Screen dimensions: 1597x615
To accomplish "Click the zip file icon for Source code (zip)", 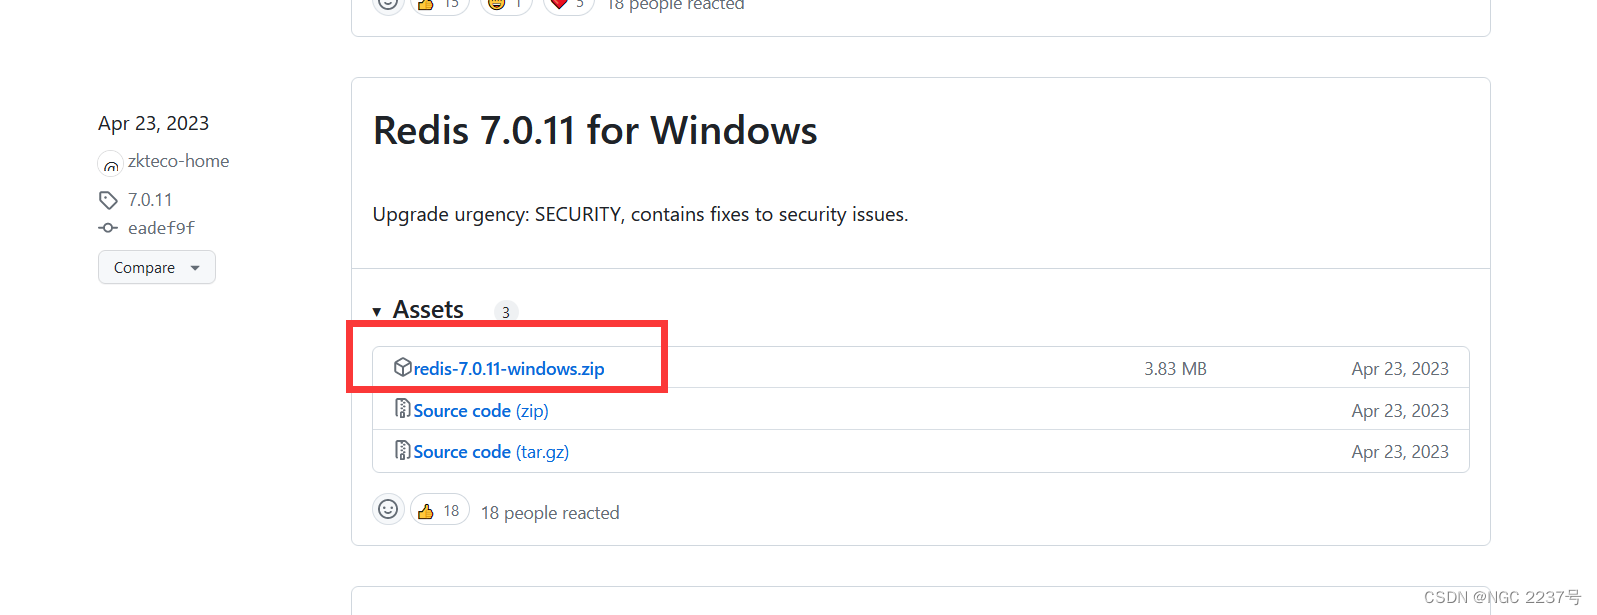I will coord(402,408).
